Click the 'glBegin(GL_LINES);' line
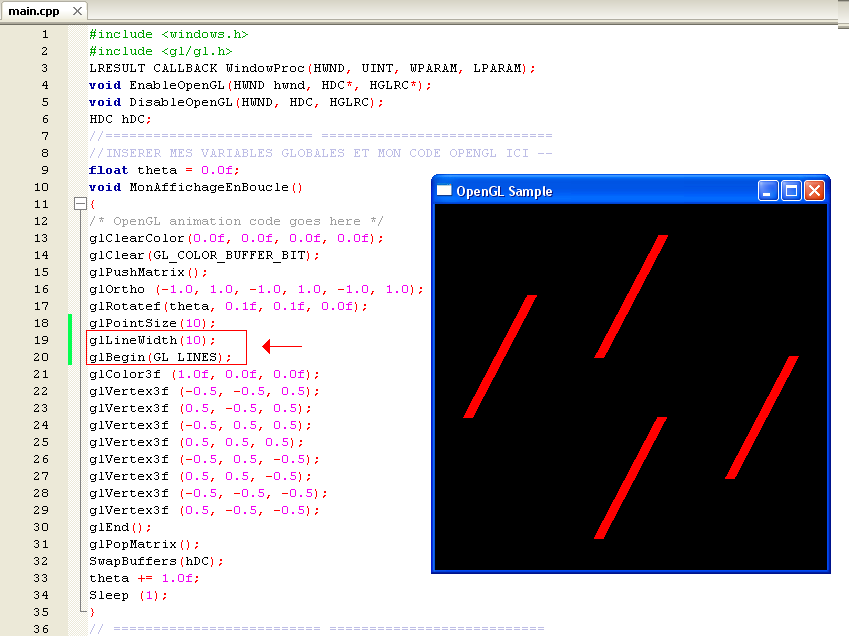Screen dimensions: 849x636 pyautogui.click(x=160, y=357)
